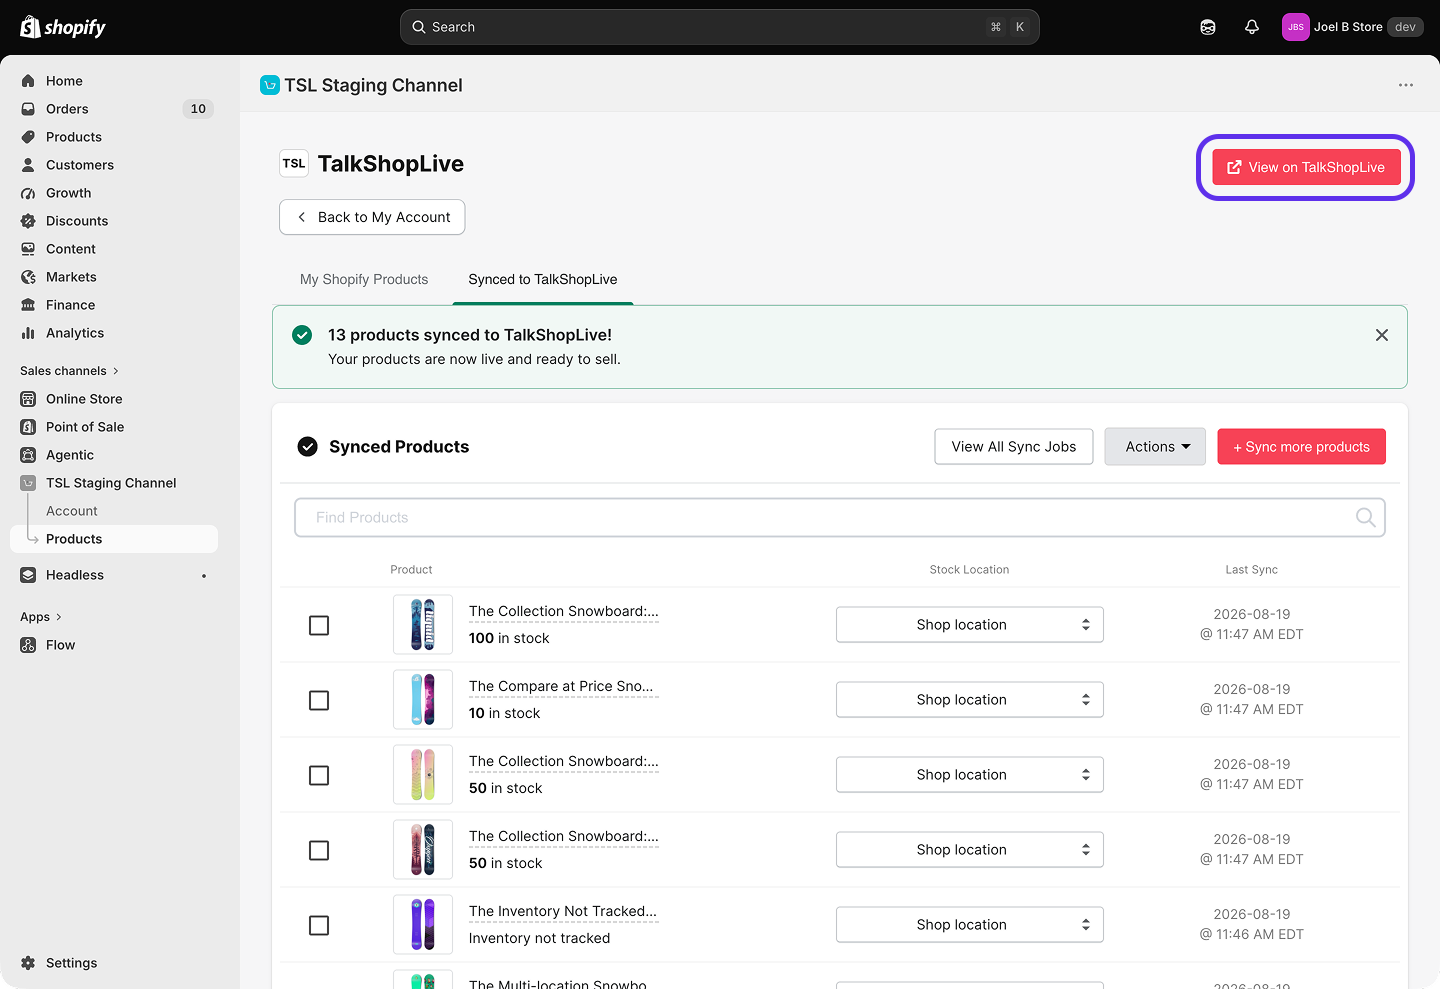Dismiss the synced products success banner
The height and width of the screenshot is (989, 1440).
(x=1382, y=335)
